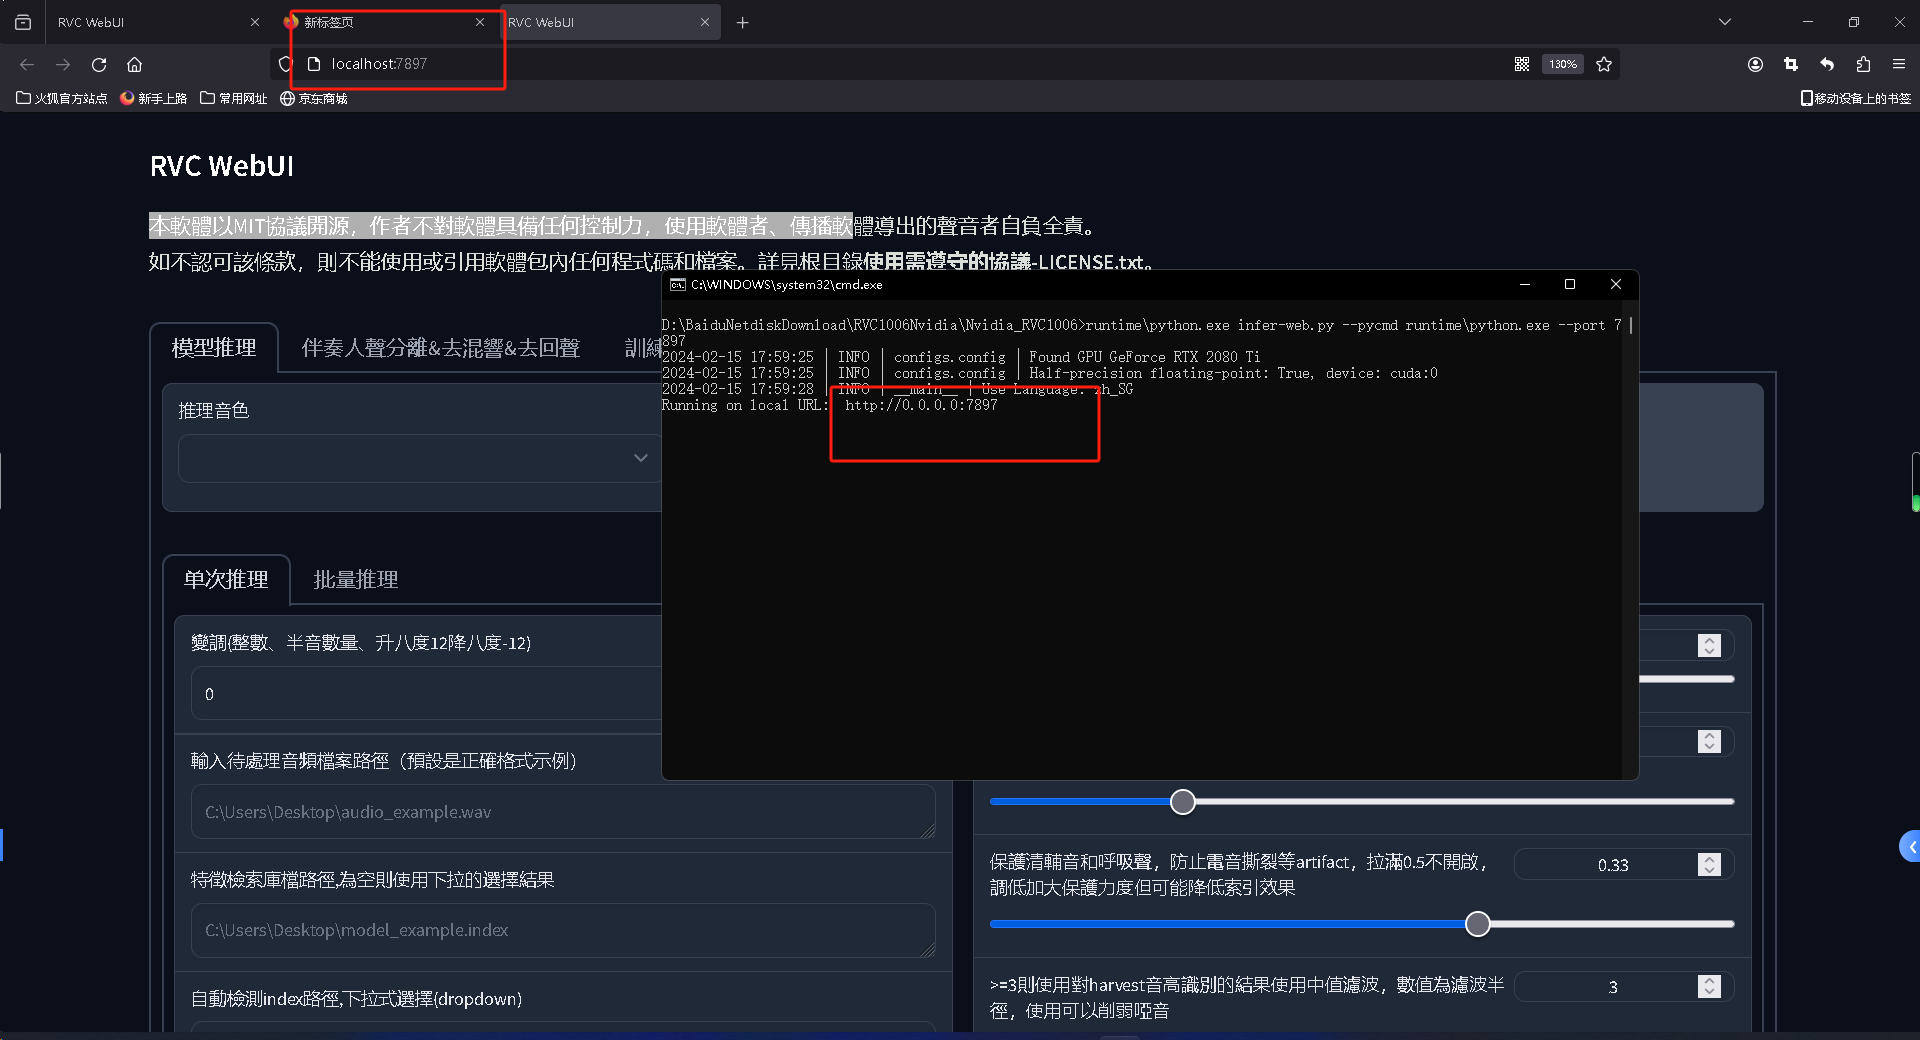Click the blue side panel arrow button
This screenshot has width=1920, height=1040.
(x=1910, y=847)
